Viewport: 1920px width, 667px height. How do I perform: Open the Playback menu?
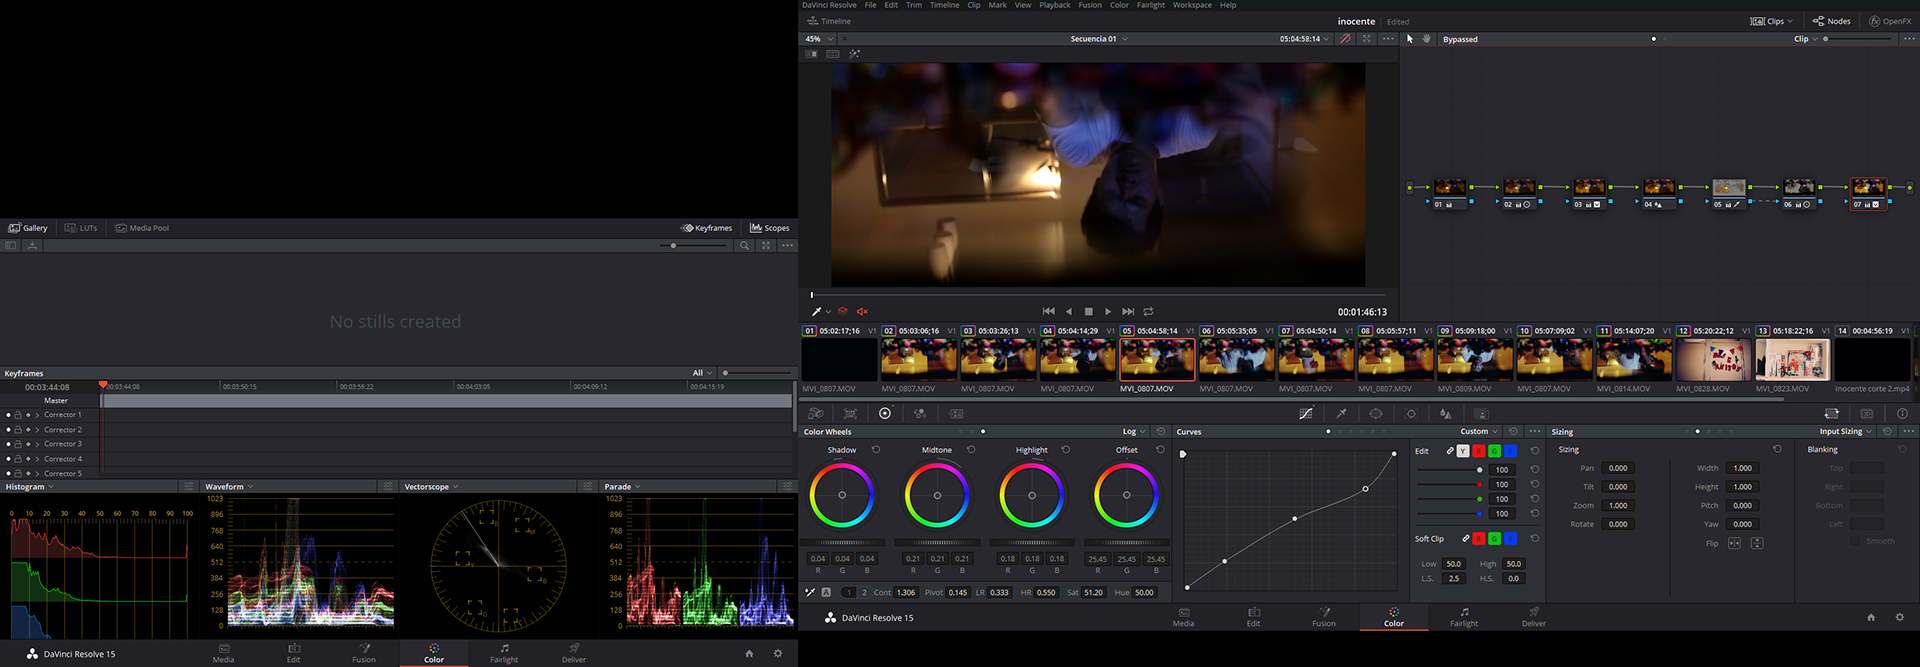[1054, 5]
